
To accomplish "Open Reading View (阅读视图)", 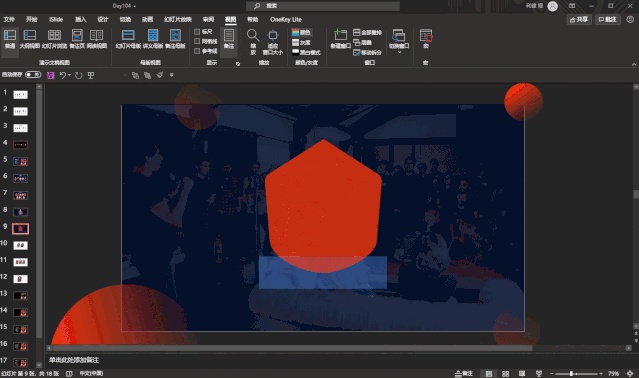I will [97, 39].
